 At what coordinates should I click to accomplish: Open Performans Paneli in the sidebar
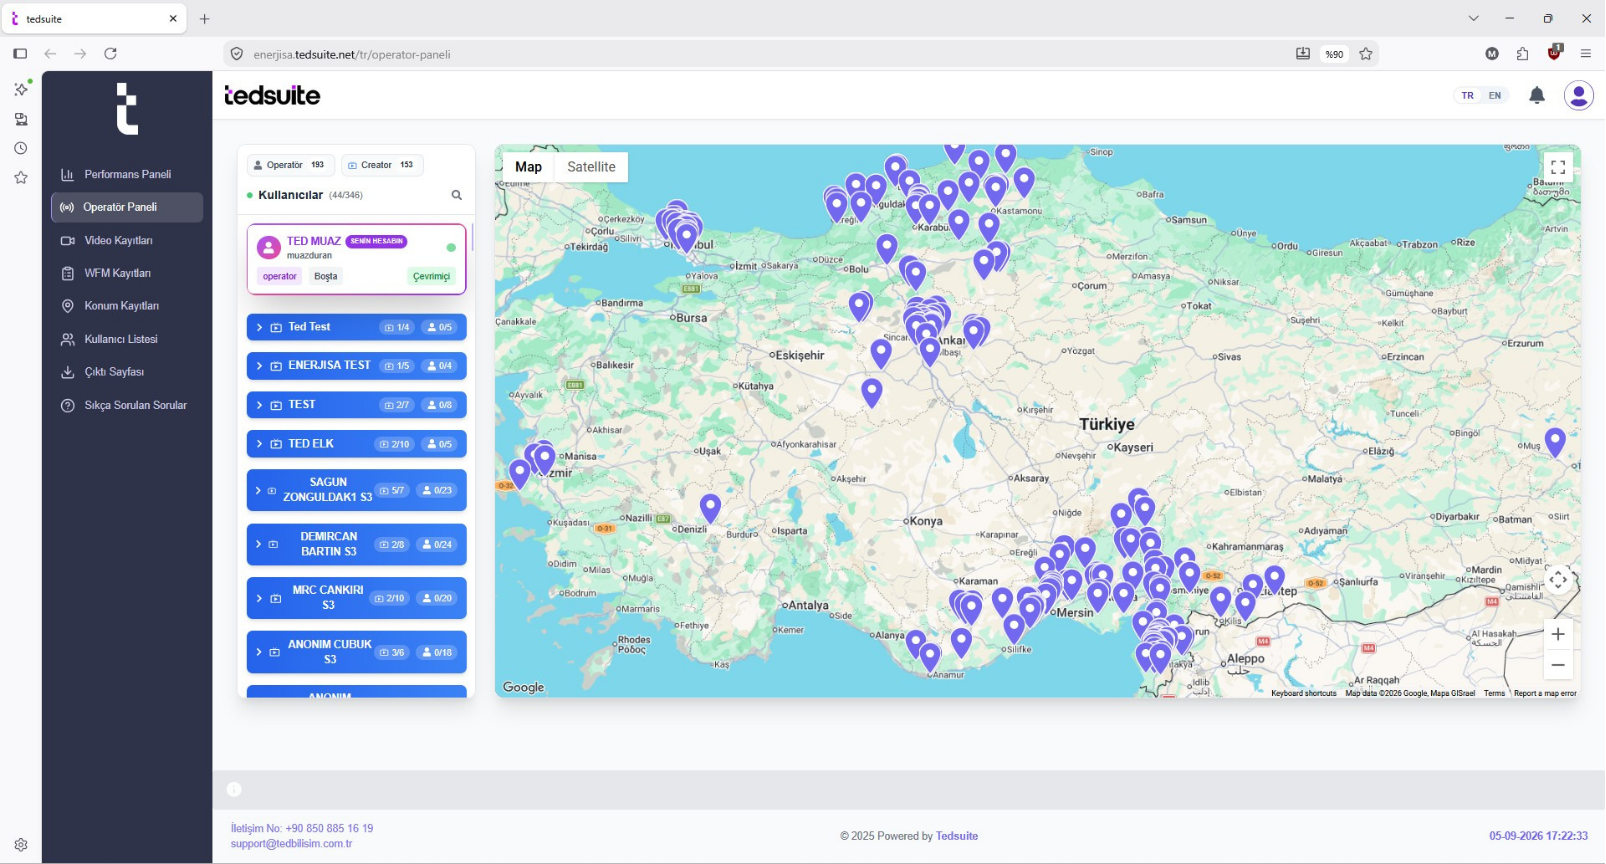(127, 174)
